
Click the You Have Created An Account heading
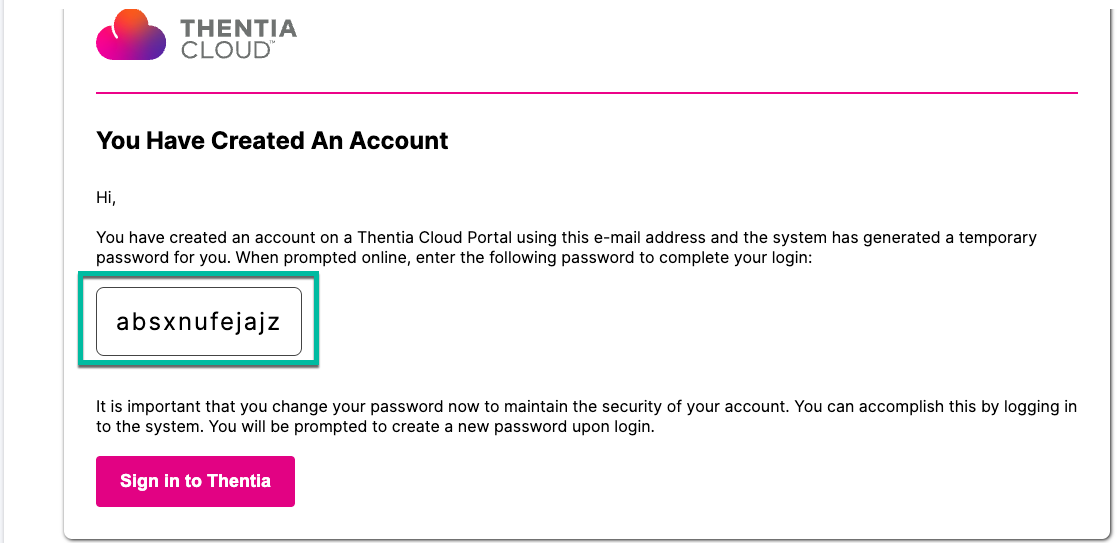click(272, 140)
